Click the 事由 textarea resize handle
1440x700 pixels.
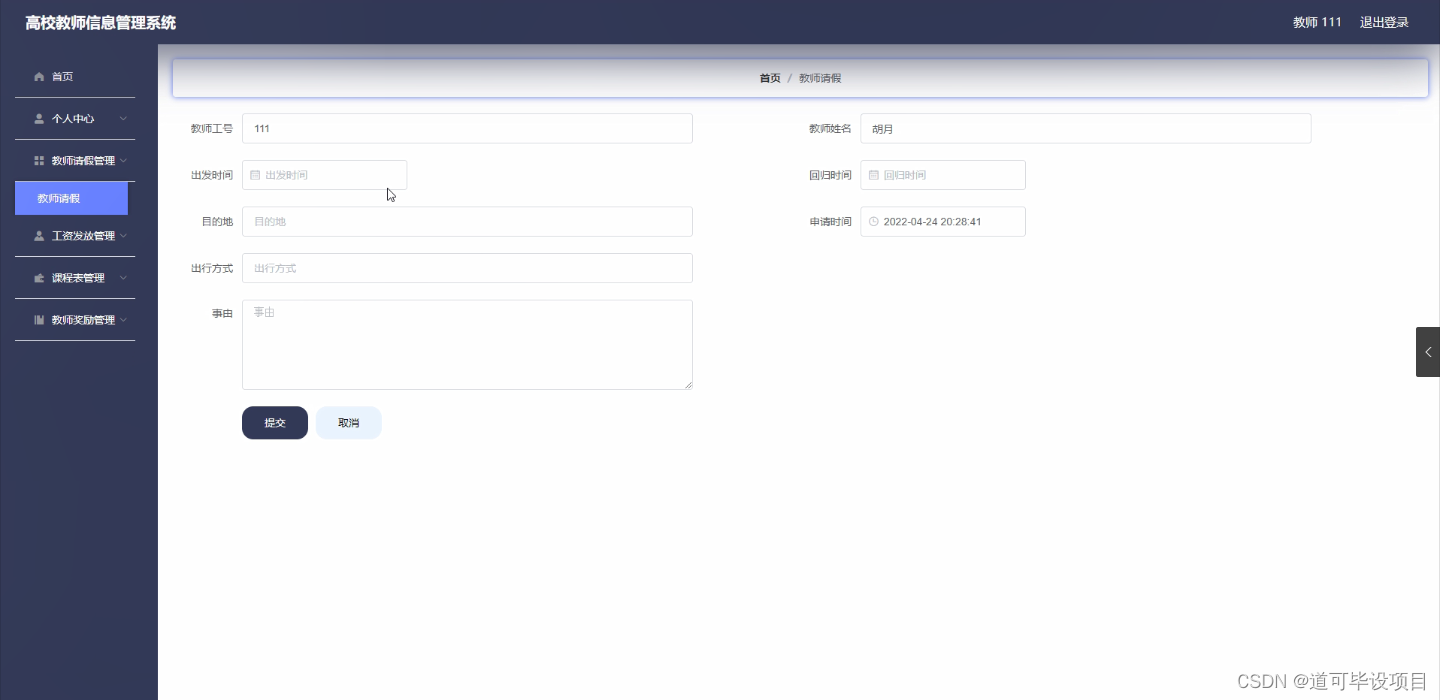click(x=687, y=384)
